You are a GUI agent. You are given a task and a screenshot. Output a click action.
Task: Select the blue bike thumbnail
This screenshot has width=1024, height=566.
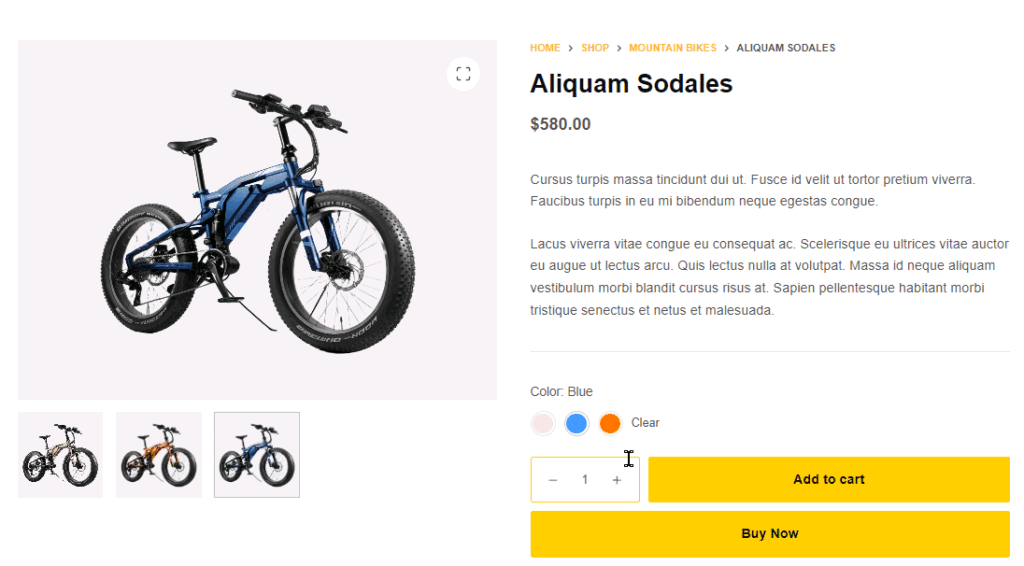(x=257, y=455)
